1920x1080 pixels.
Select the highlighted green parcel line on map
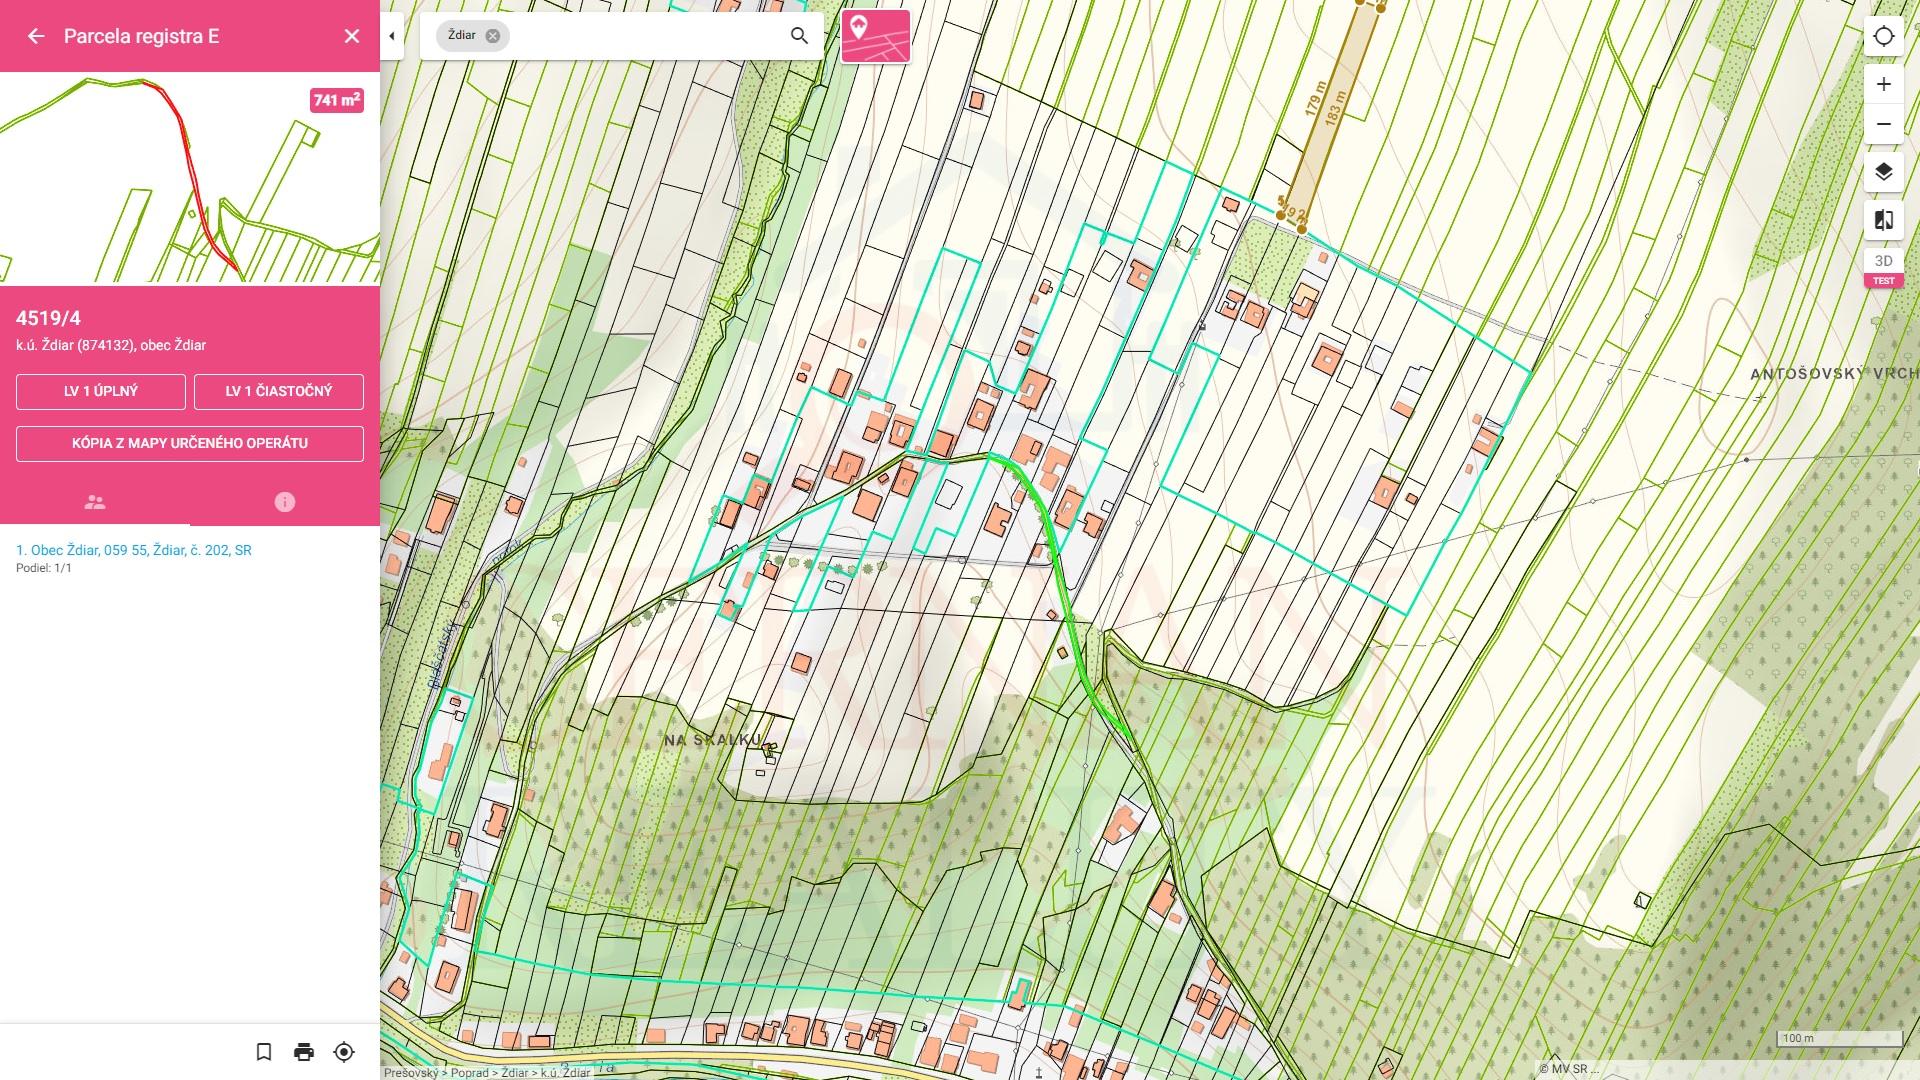[x=1056, y=560]
